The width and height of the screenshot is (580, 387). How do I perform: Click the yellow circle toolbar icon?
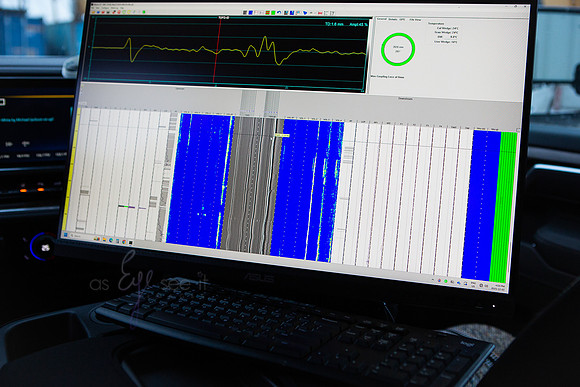click(129, 12)
